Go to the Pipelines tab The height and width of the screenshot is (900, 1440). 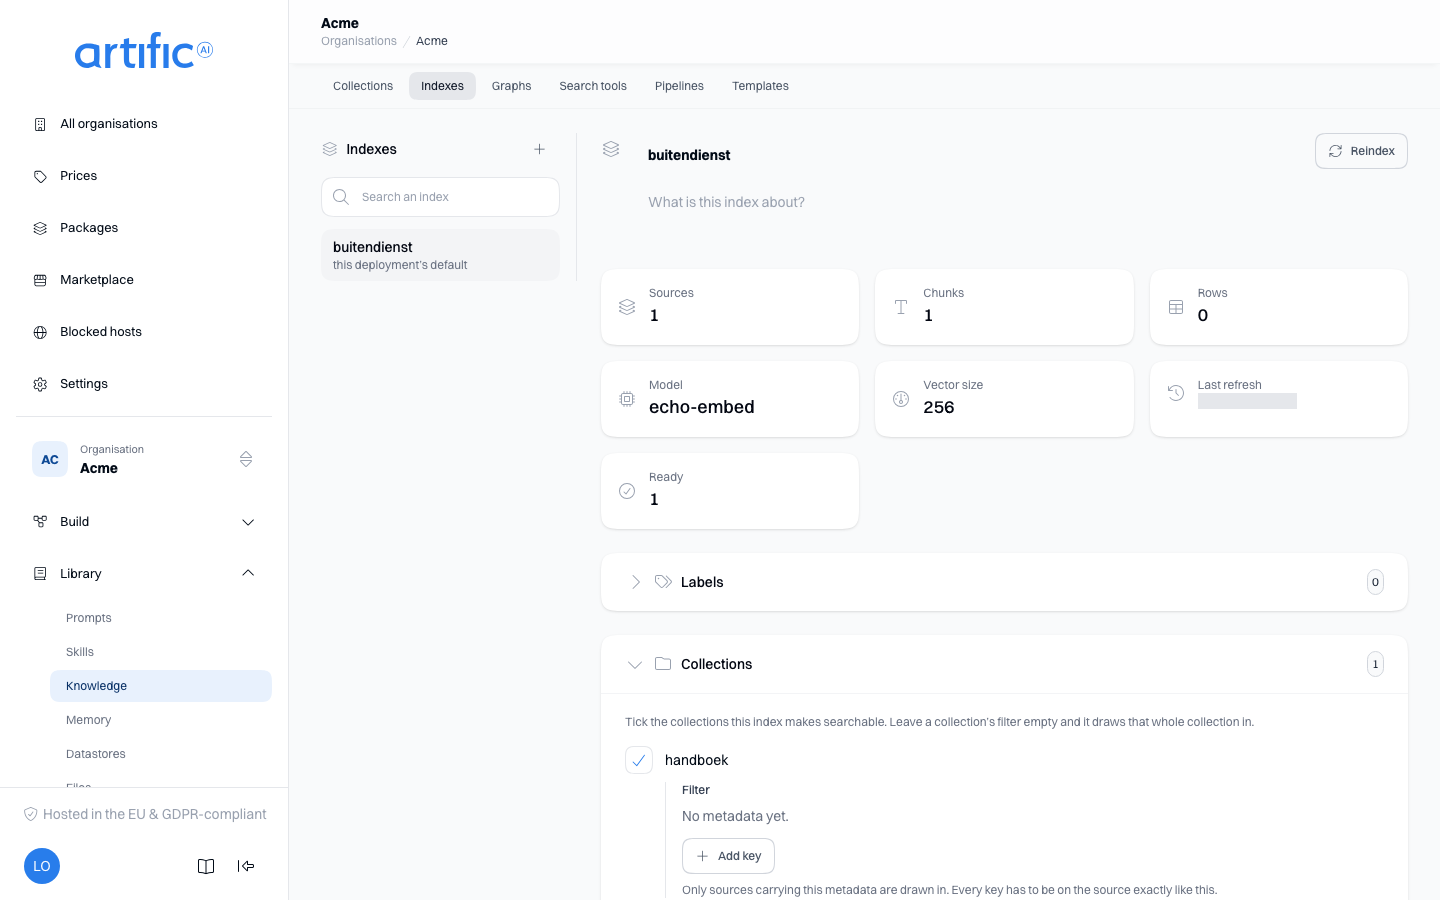(679, 86)
